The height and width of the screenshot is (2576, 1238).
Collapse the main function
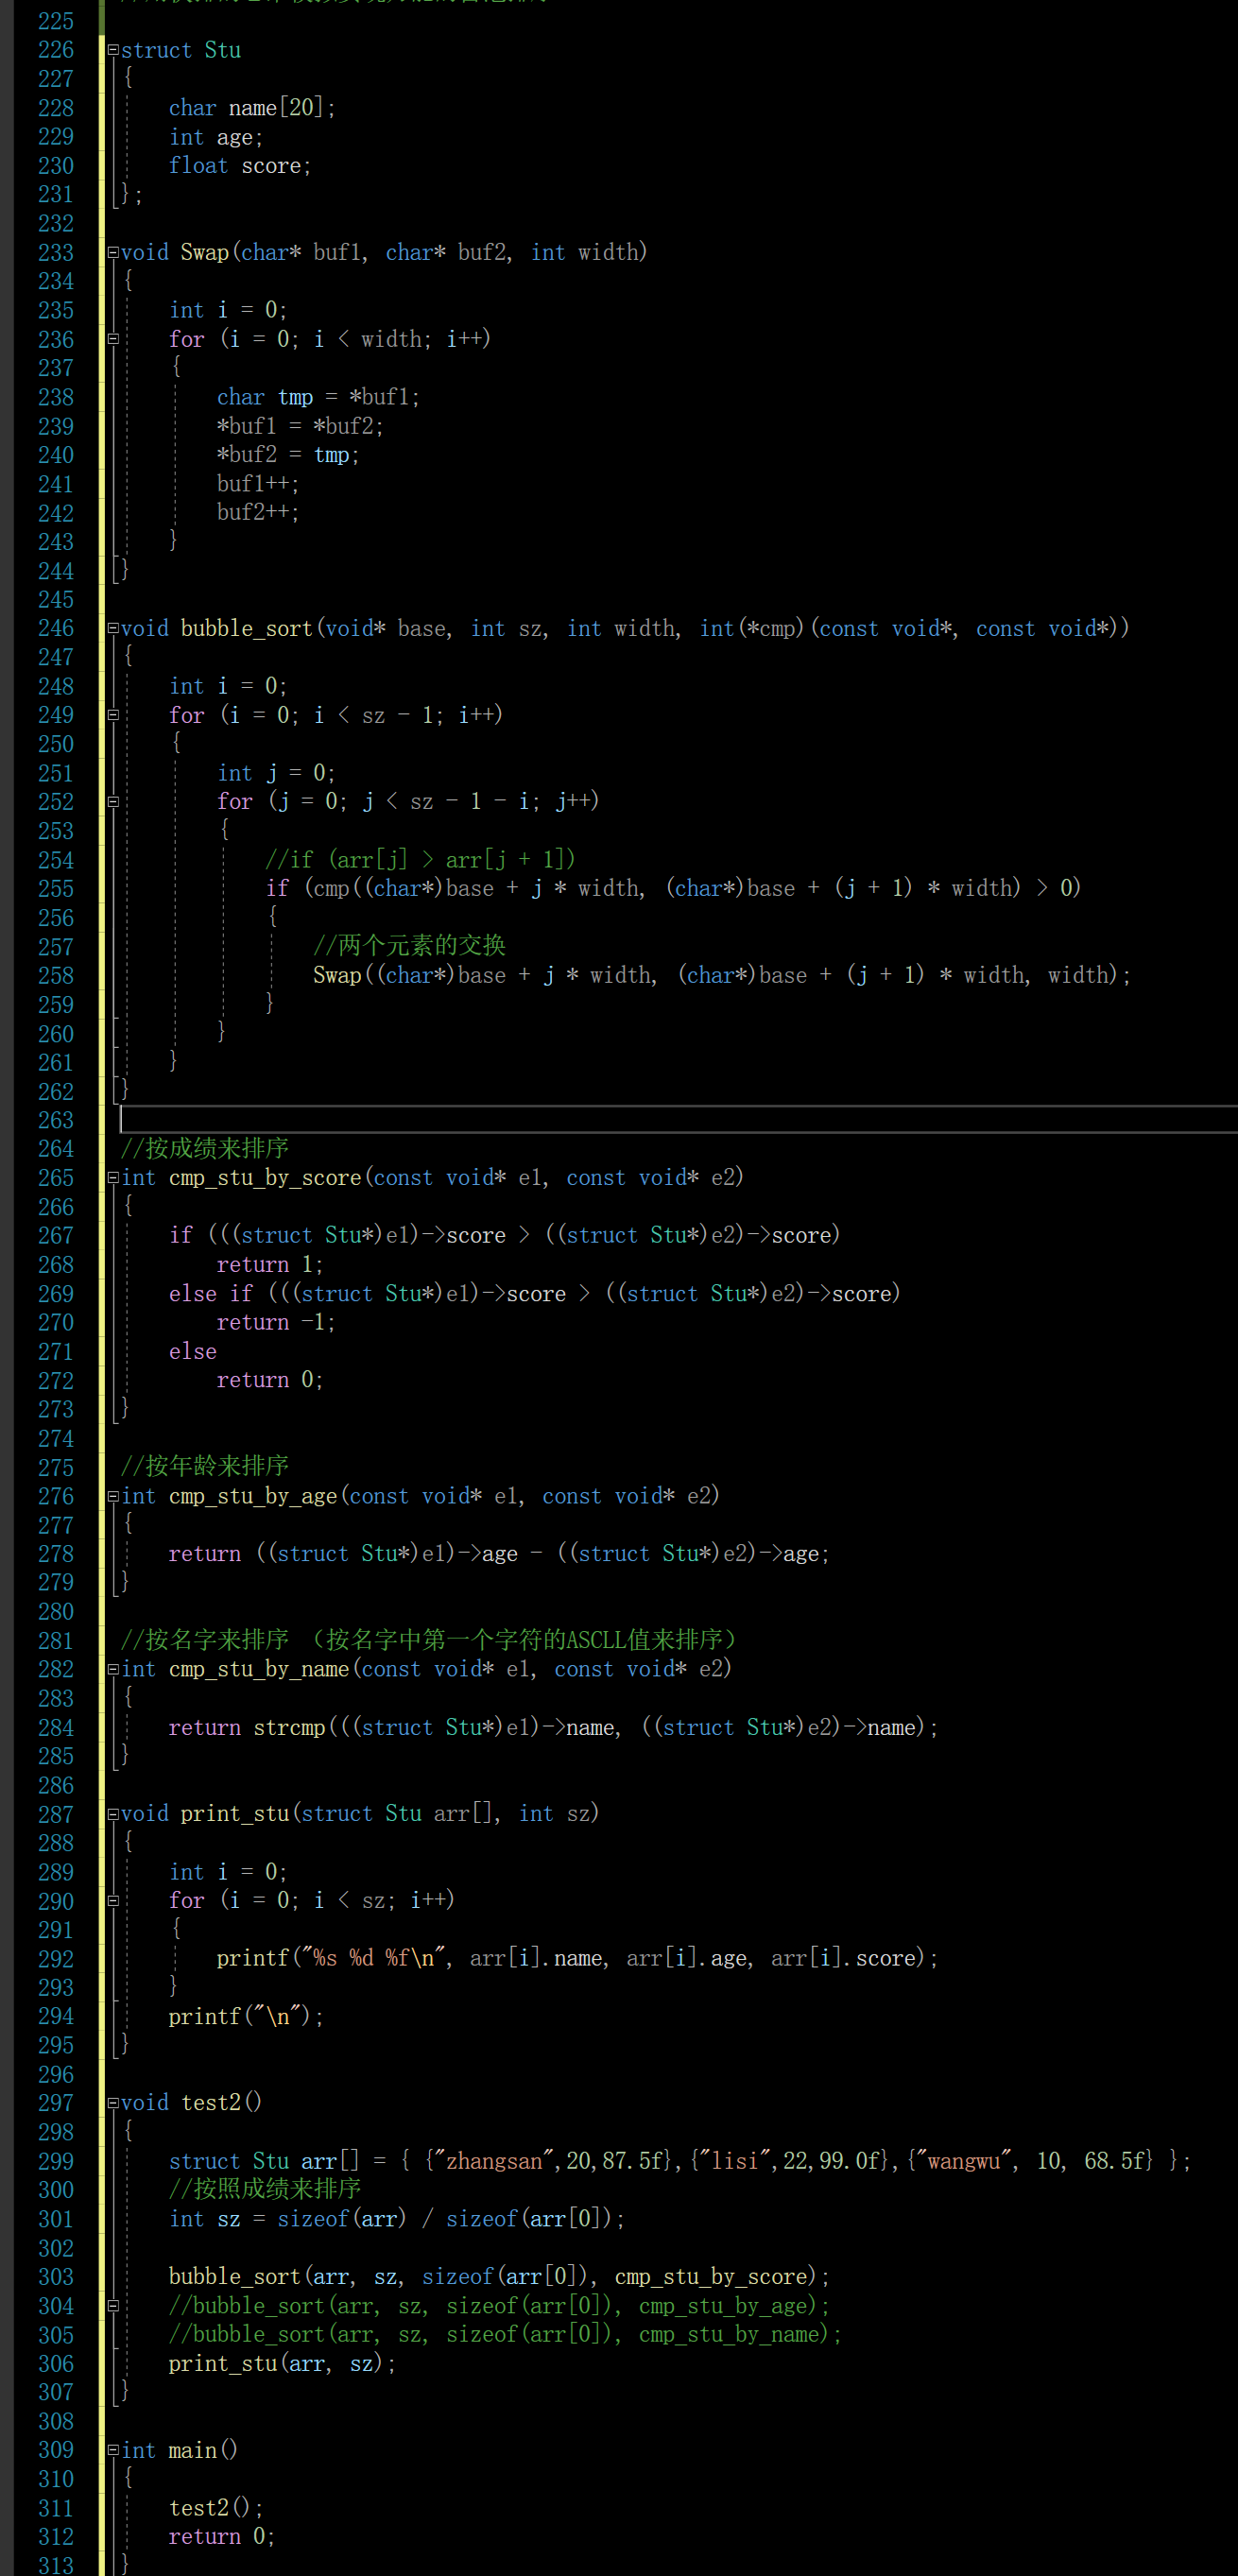tap(113, 2450)
